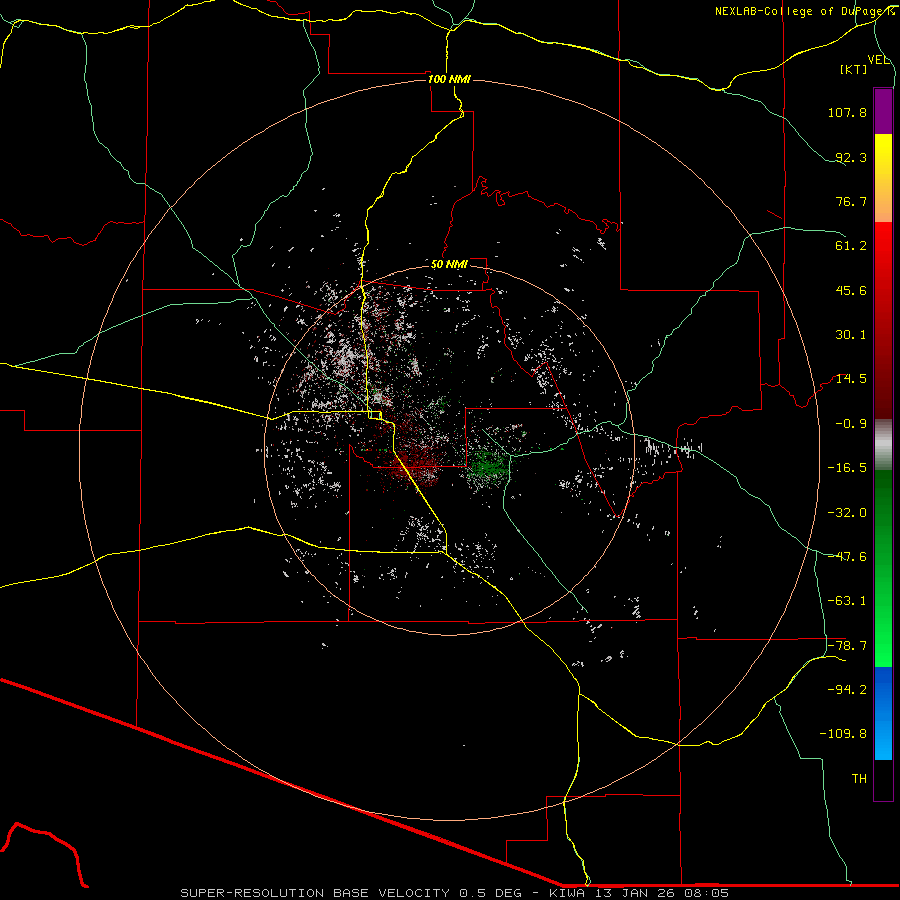
Task: Click the -78.7 legend value
Action: coord(851,645)
